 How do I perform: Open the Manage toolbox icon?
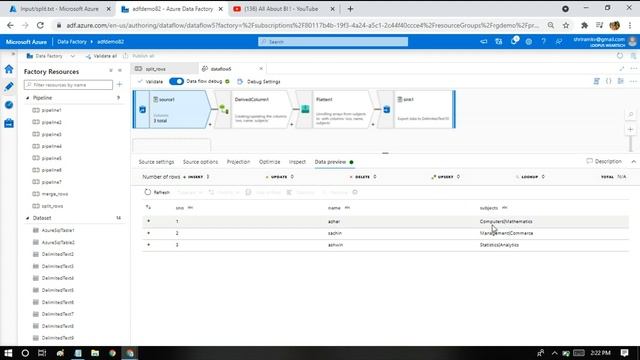pyautogui.click(x=9, y=123)
